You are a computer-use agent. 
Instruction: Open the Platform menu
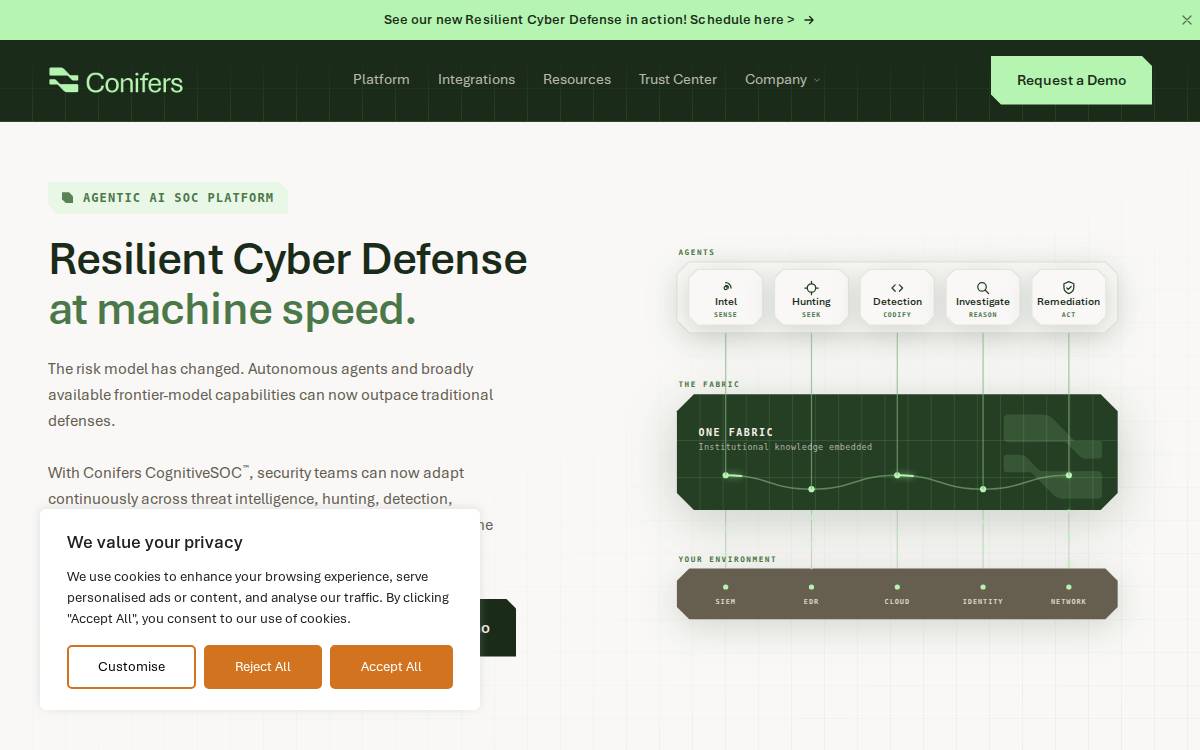(381, 80)
